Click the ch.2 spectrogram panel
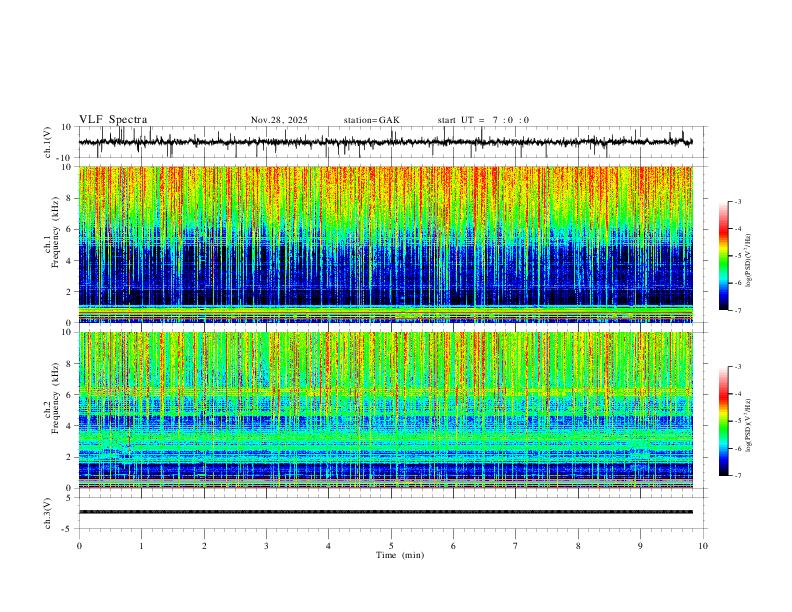 (385, 410)
